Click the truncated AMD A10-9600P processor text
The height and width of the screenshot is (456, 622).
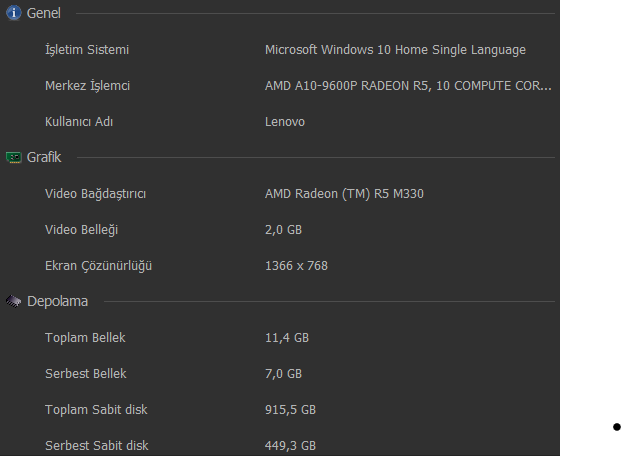point(408,86)
